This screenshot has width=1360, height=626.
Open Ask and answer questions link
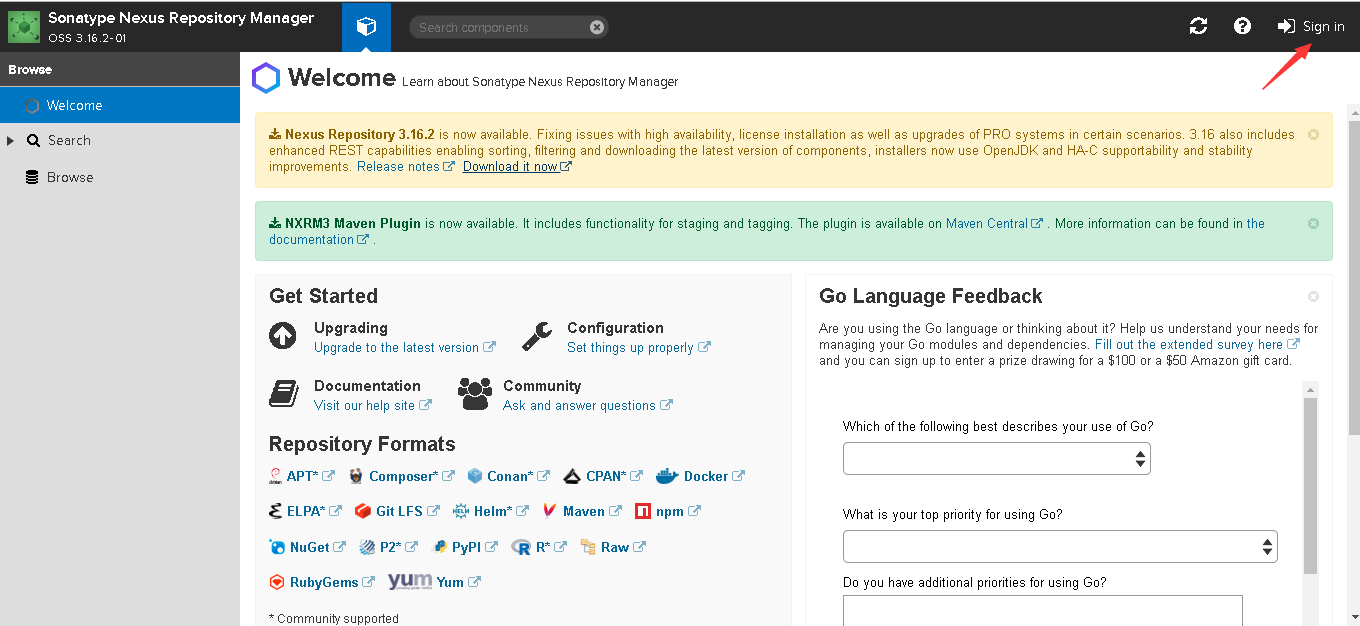(x=587, y=406)
